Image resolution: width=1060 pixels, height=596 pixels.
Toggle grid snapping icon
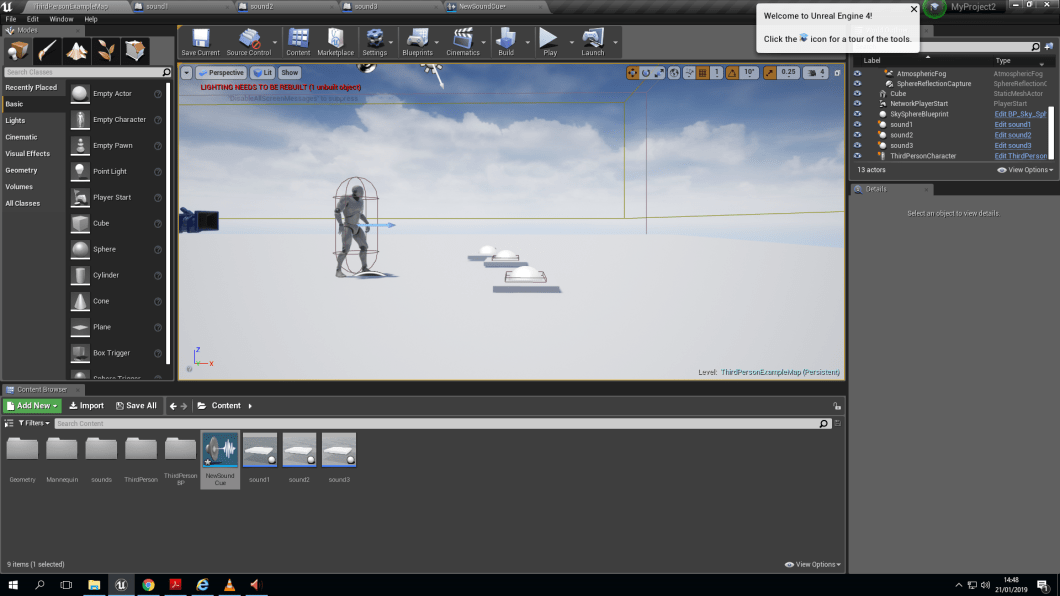pos(703,72)
